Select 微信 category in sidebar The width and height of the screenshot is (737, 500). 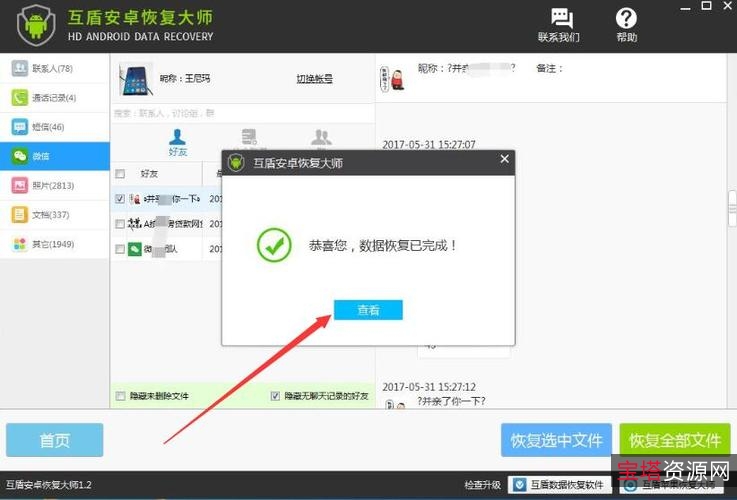(x=55, y=156)
